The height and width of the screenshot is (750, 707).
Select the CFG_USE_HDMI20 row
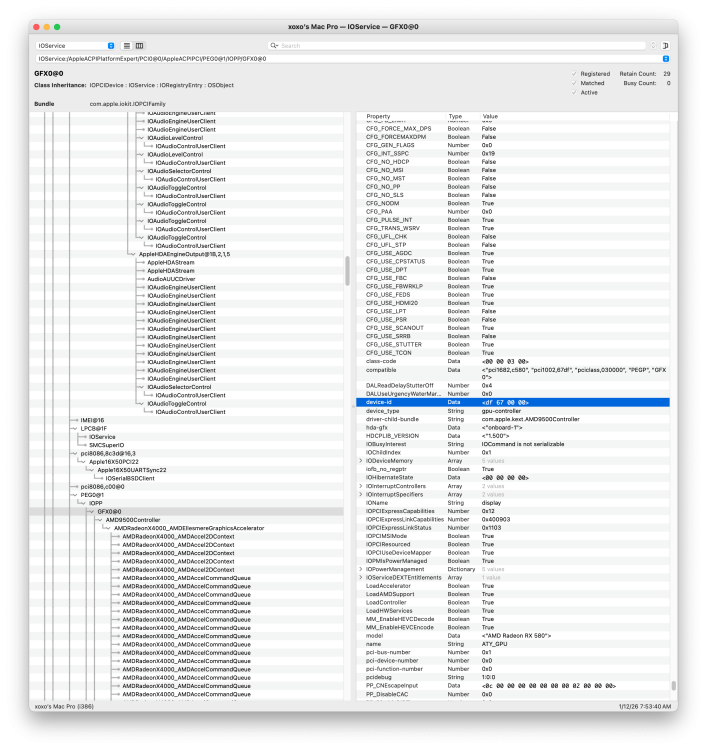(x=513, y=303)
